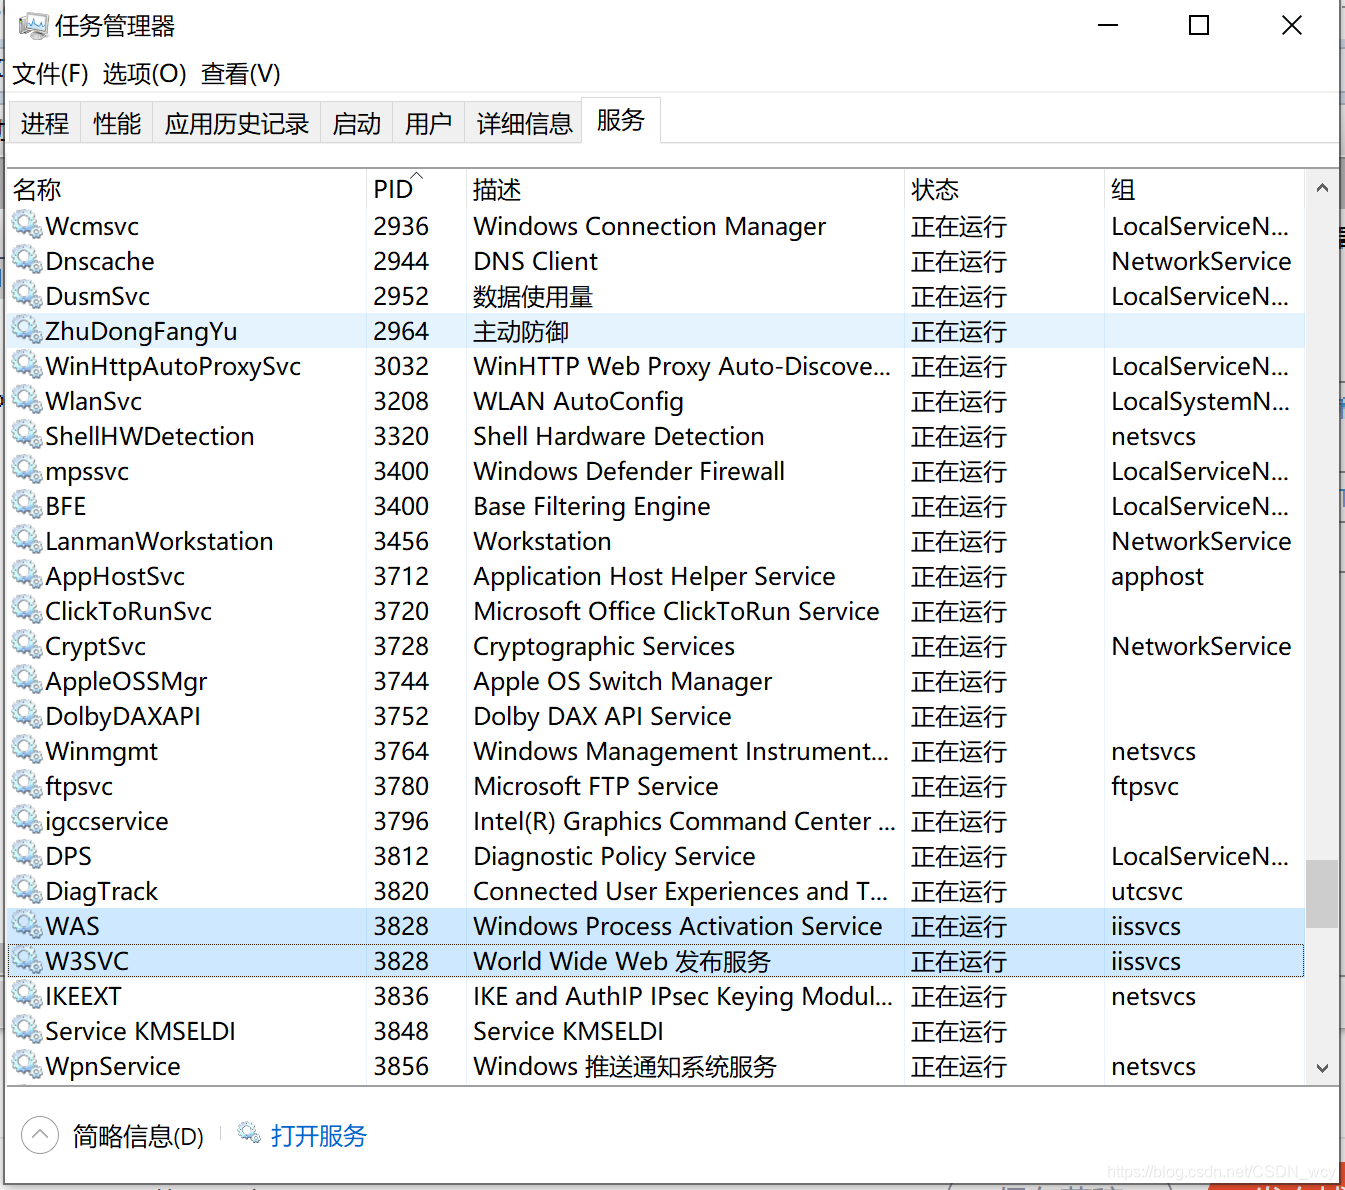The width and height of the screenshot is (1345, 1190).
Task: Click the WinHttpAutoProxySvc service icon
Action: coord(26,364)
